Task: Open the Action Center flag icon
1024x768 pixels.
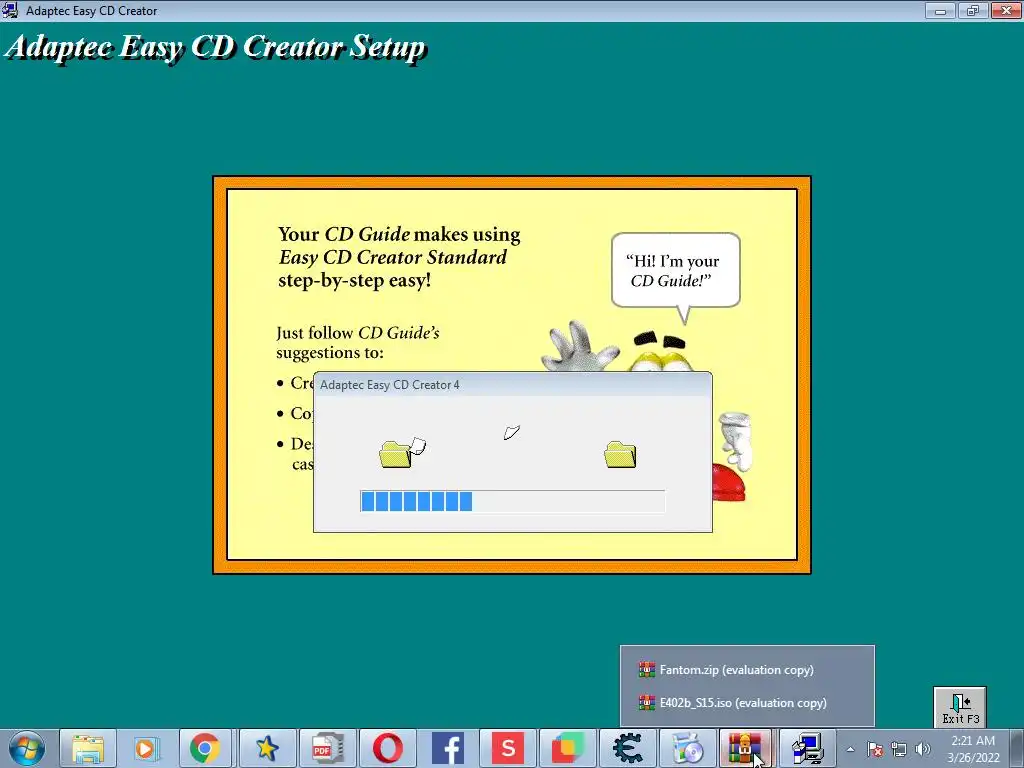Action: [x=875, y=749]
